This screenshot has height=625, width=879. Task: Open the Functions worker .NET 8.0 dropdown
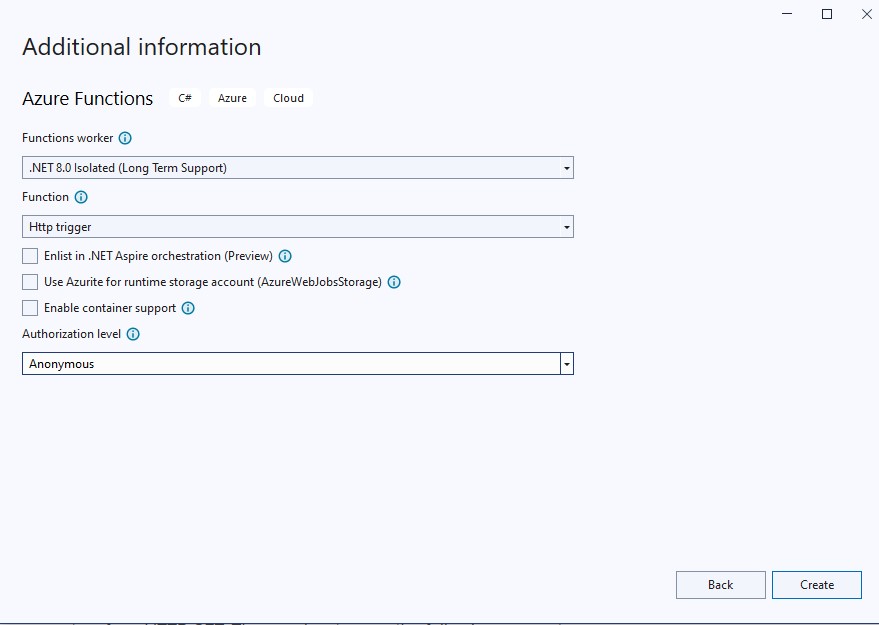[298, 168]
